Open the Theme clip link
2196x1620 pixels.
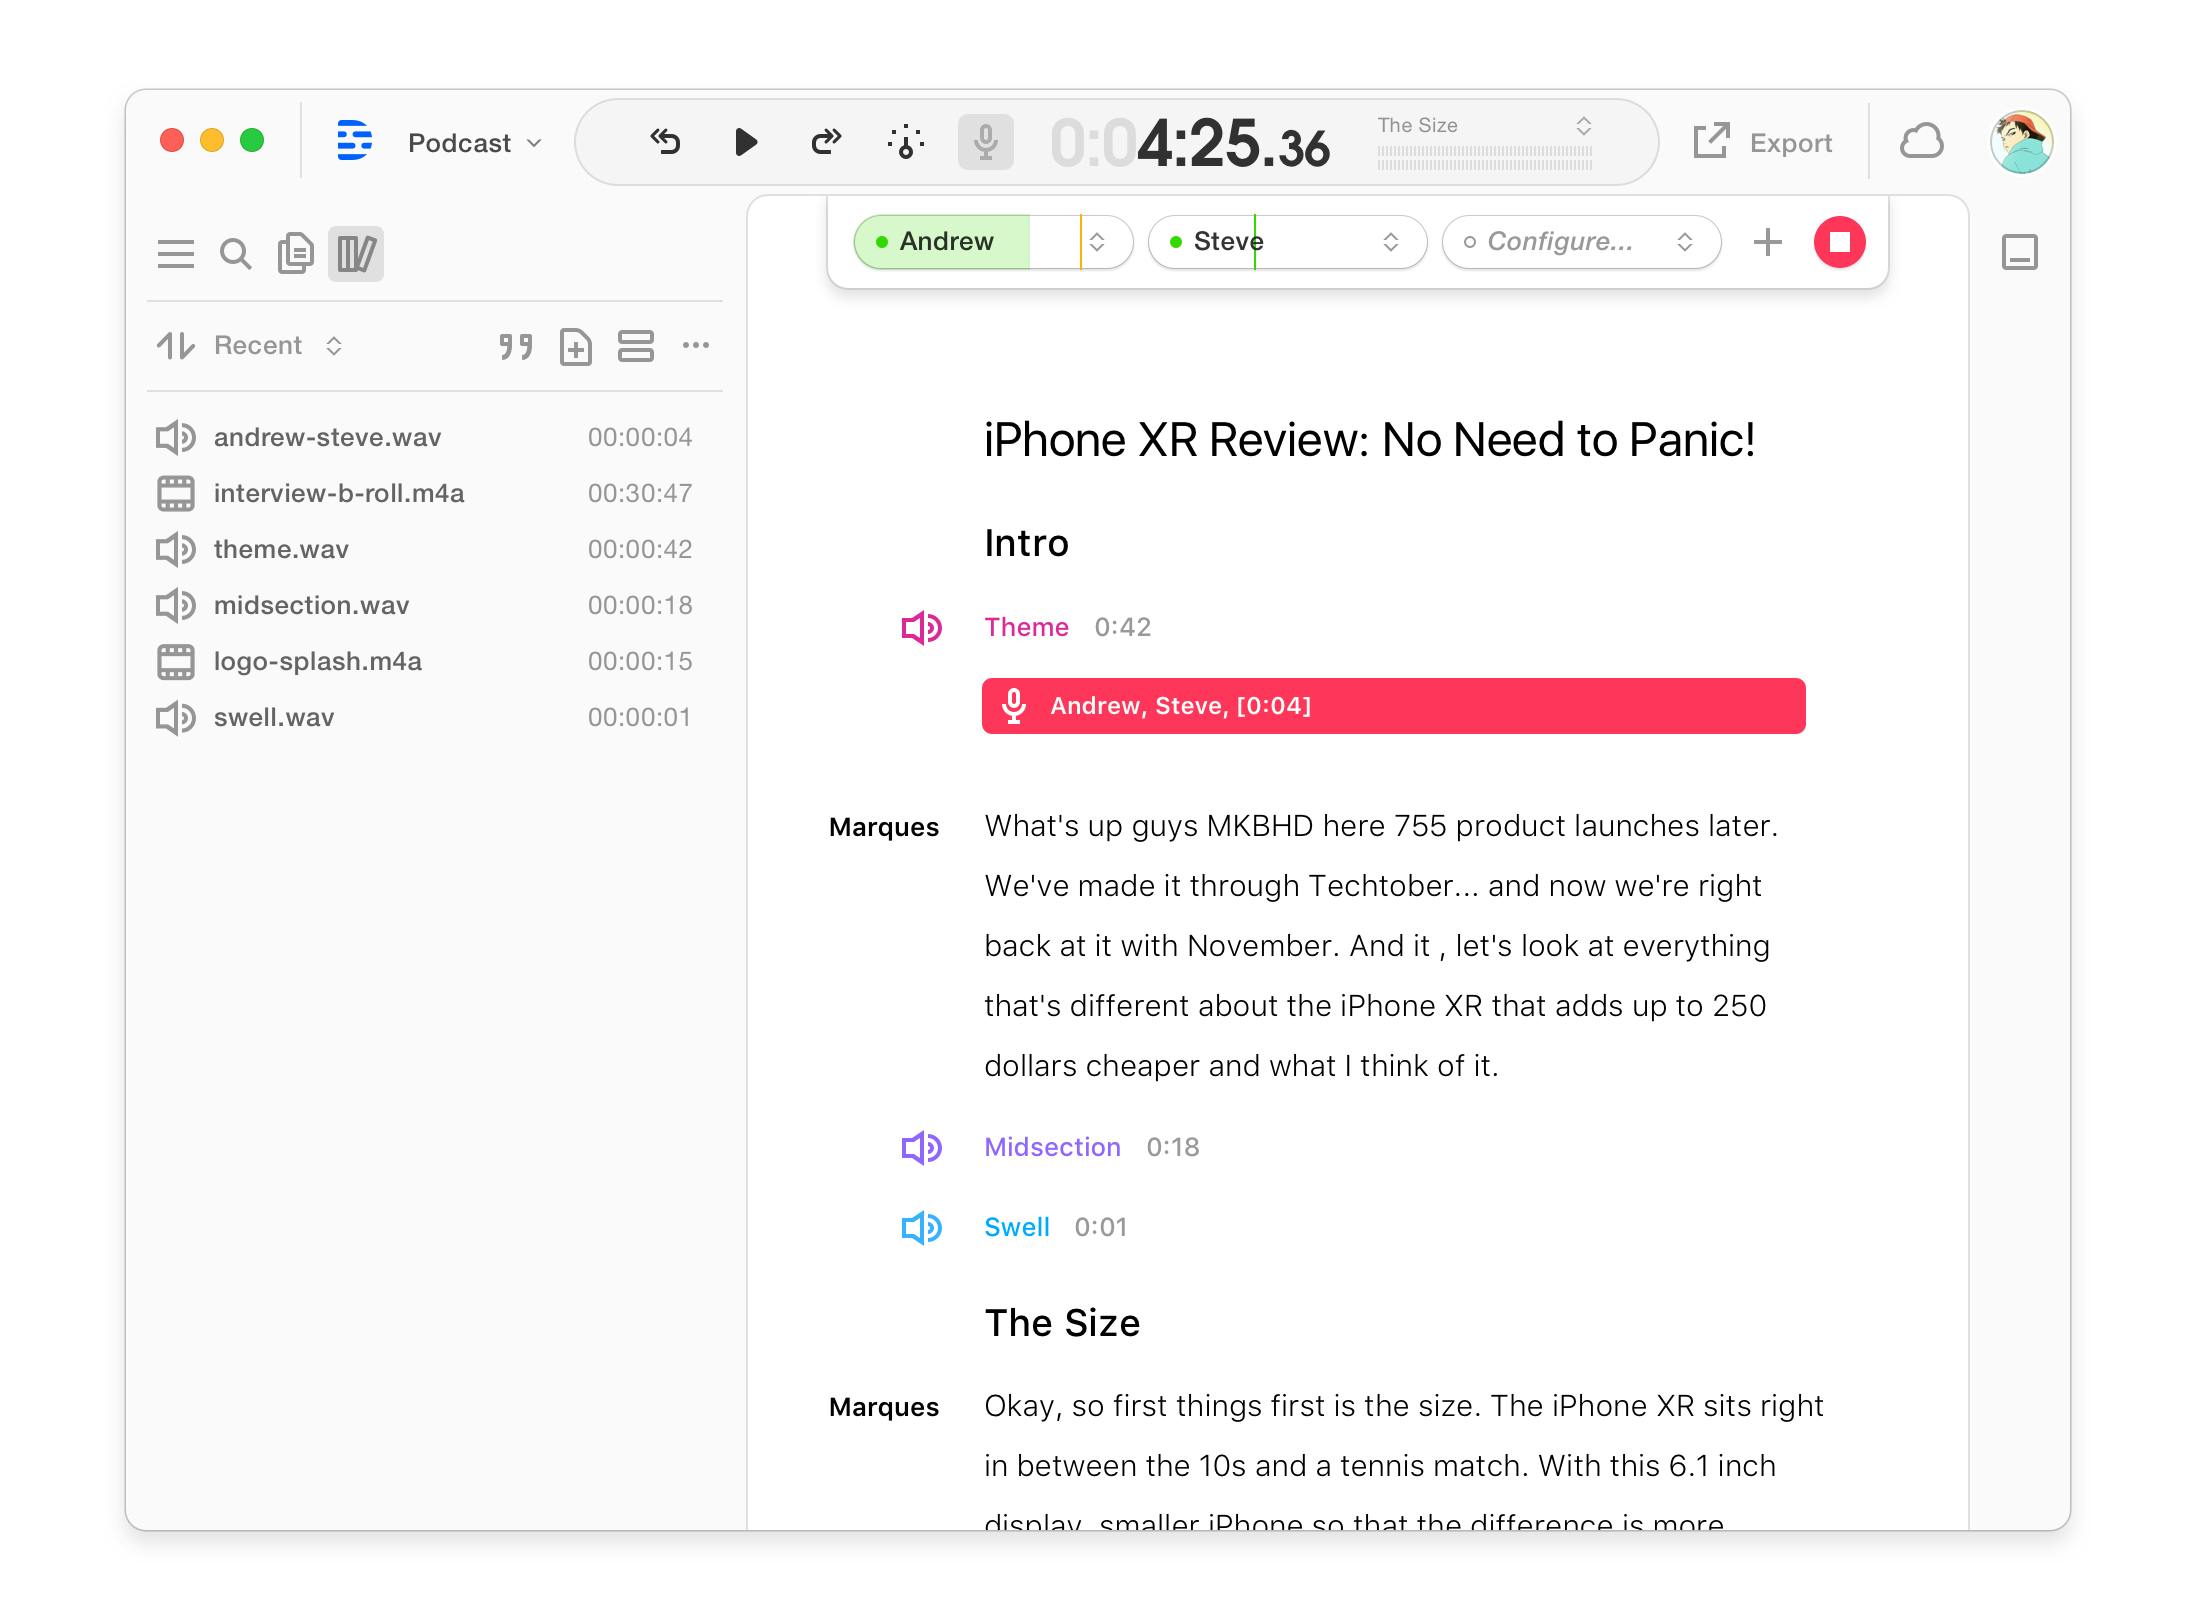(x=1027, y=627)
